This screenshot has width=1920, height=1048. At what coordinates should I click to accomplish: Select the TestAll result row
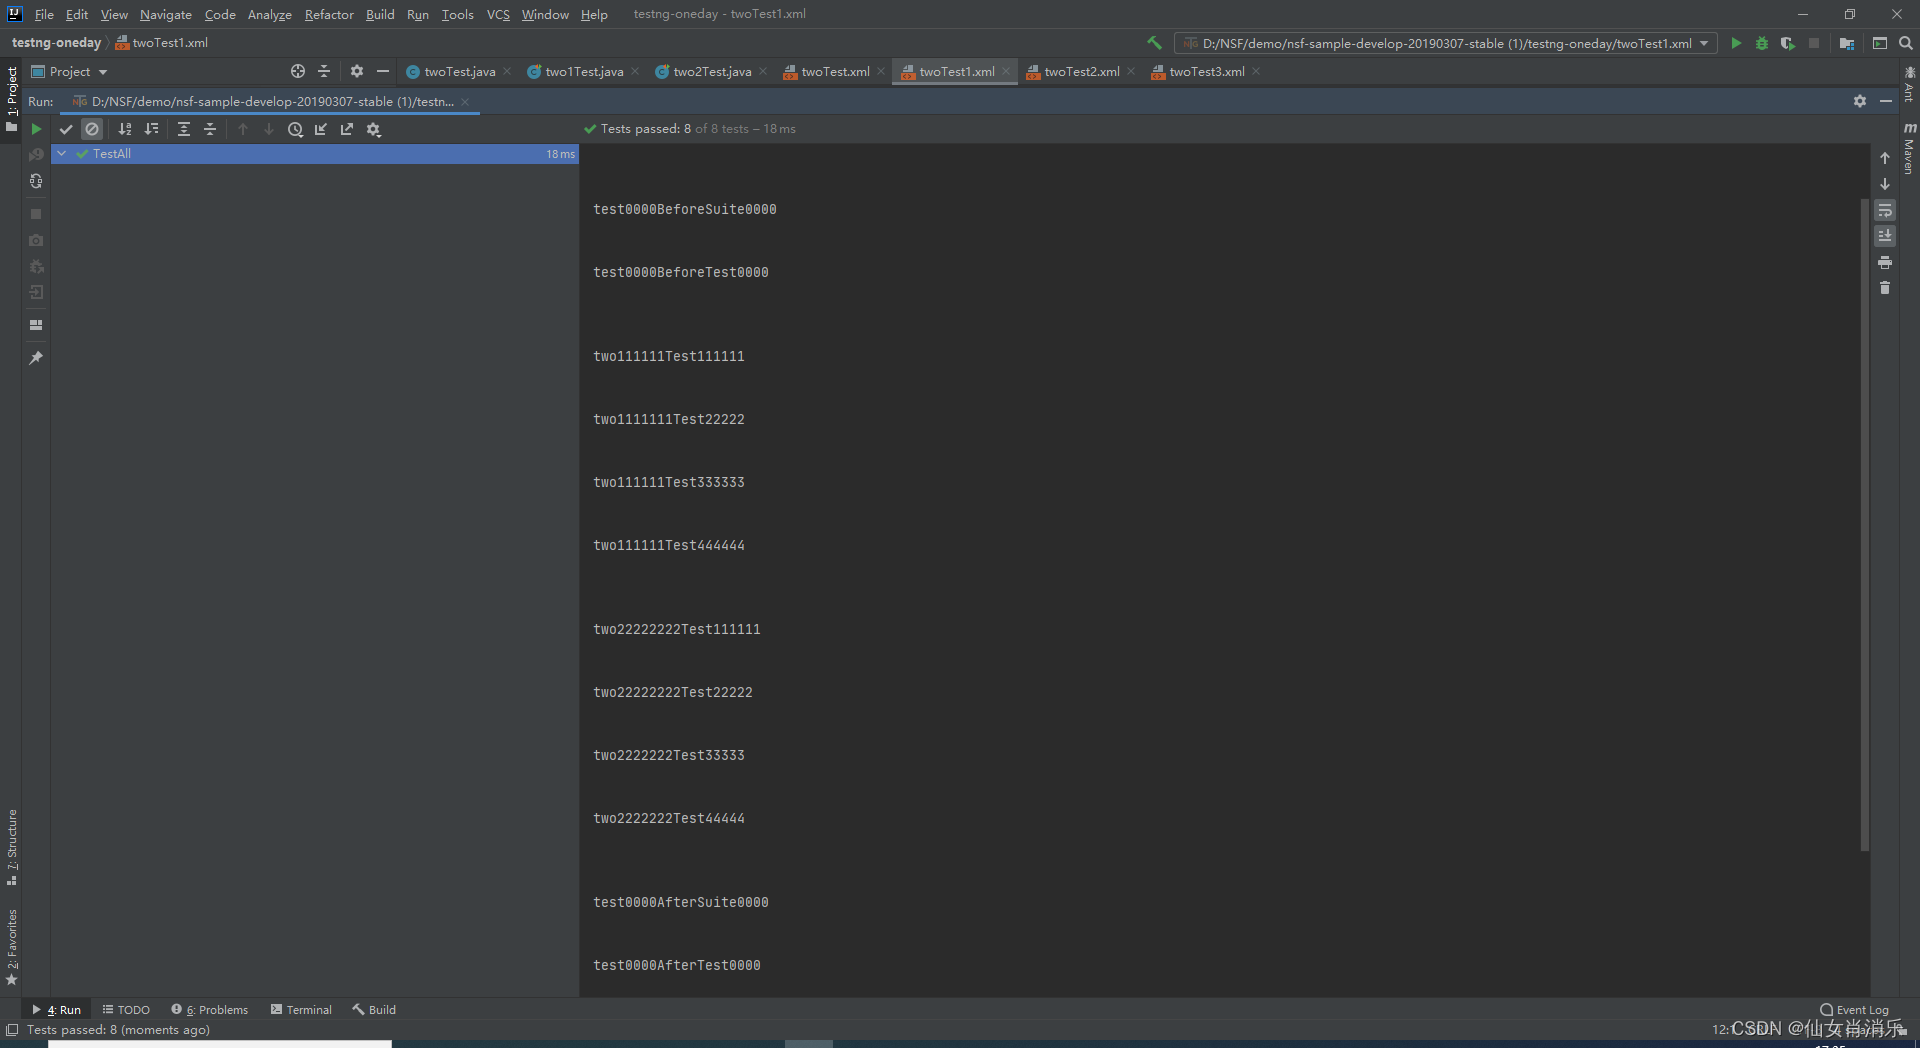pyautogui.click(x=315, y=154)
